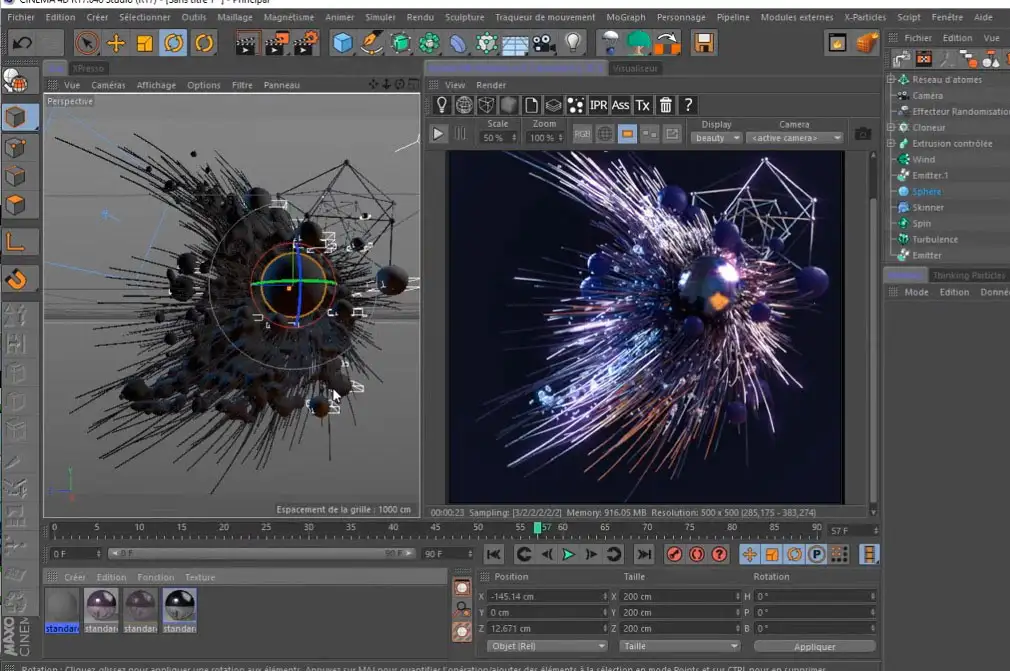
Task: Click the Scale 50 % stepper arrows
Action: [x=514, y=138]
